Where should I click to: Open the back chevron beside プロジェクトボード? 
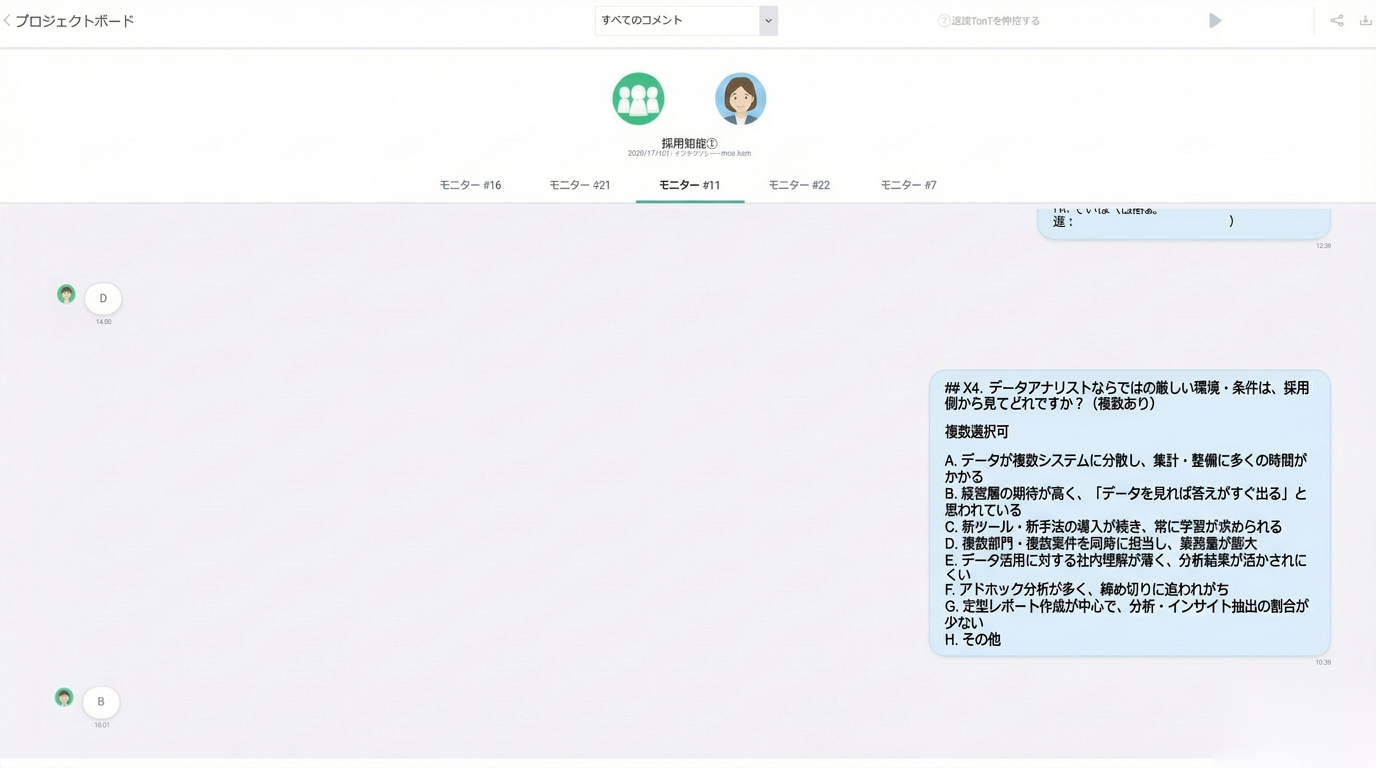coord(7,19)
